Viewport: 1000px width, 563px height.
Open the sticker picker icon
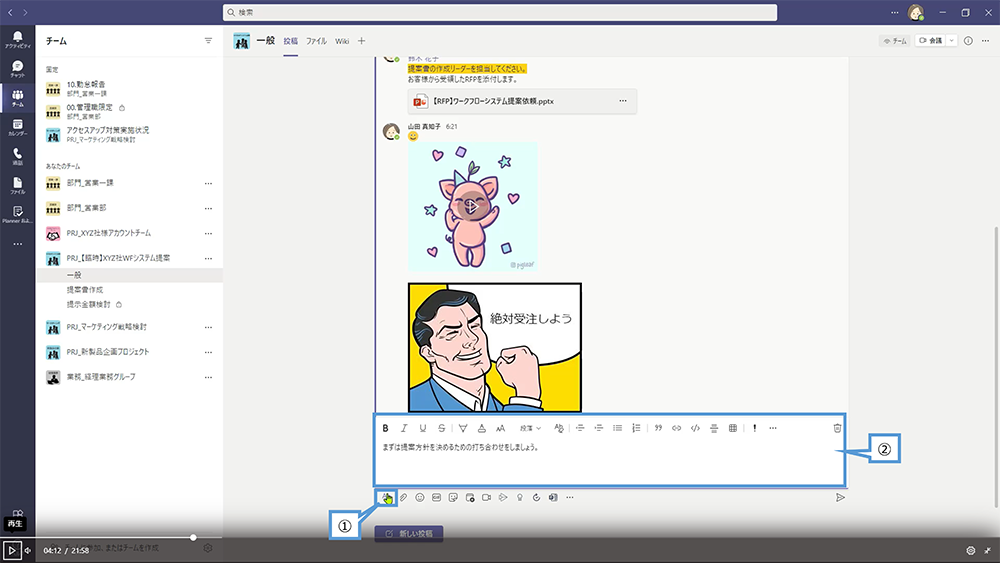[453, 497]
